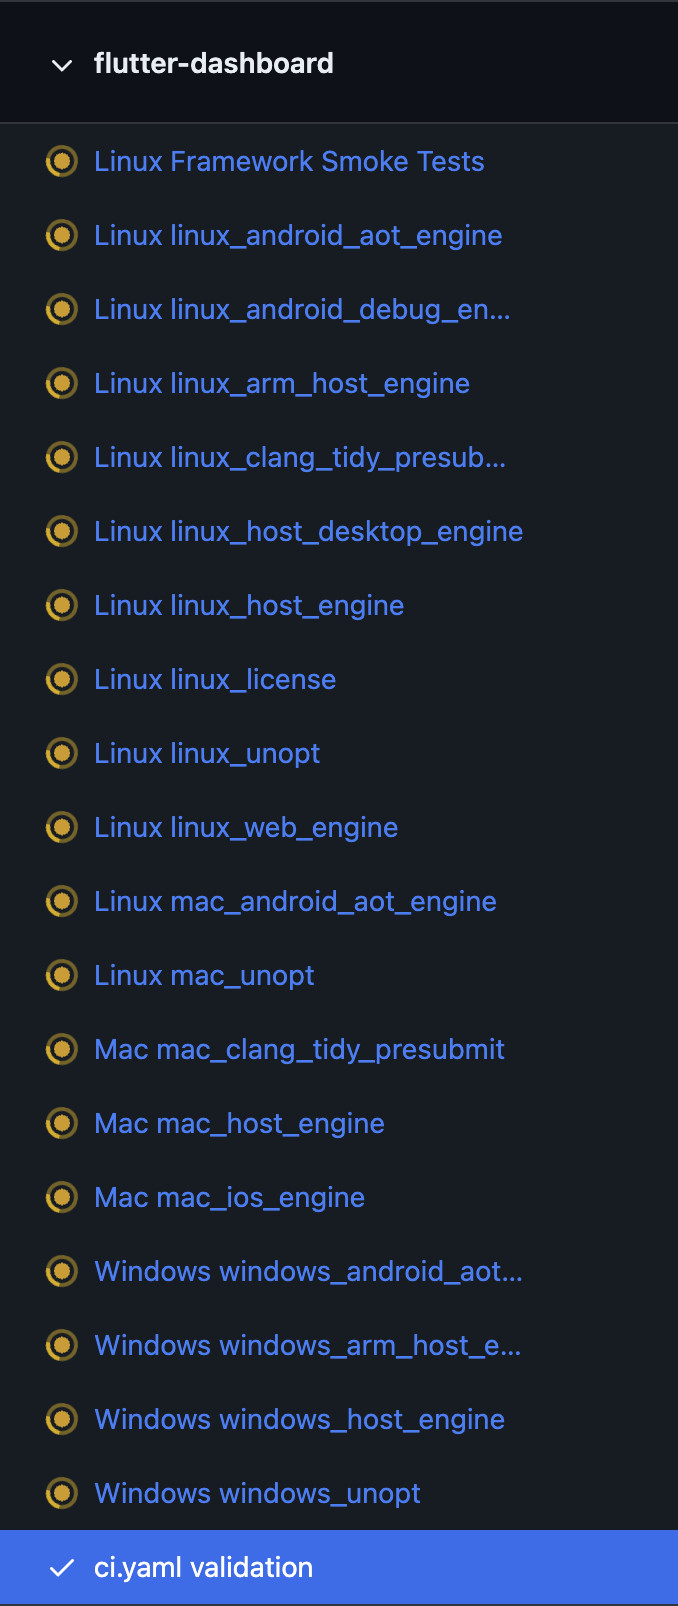Click the status indicator next to Linux linux_web_engine
The width and height of the screenshot is (678, 1606).
click(61, 827)
